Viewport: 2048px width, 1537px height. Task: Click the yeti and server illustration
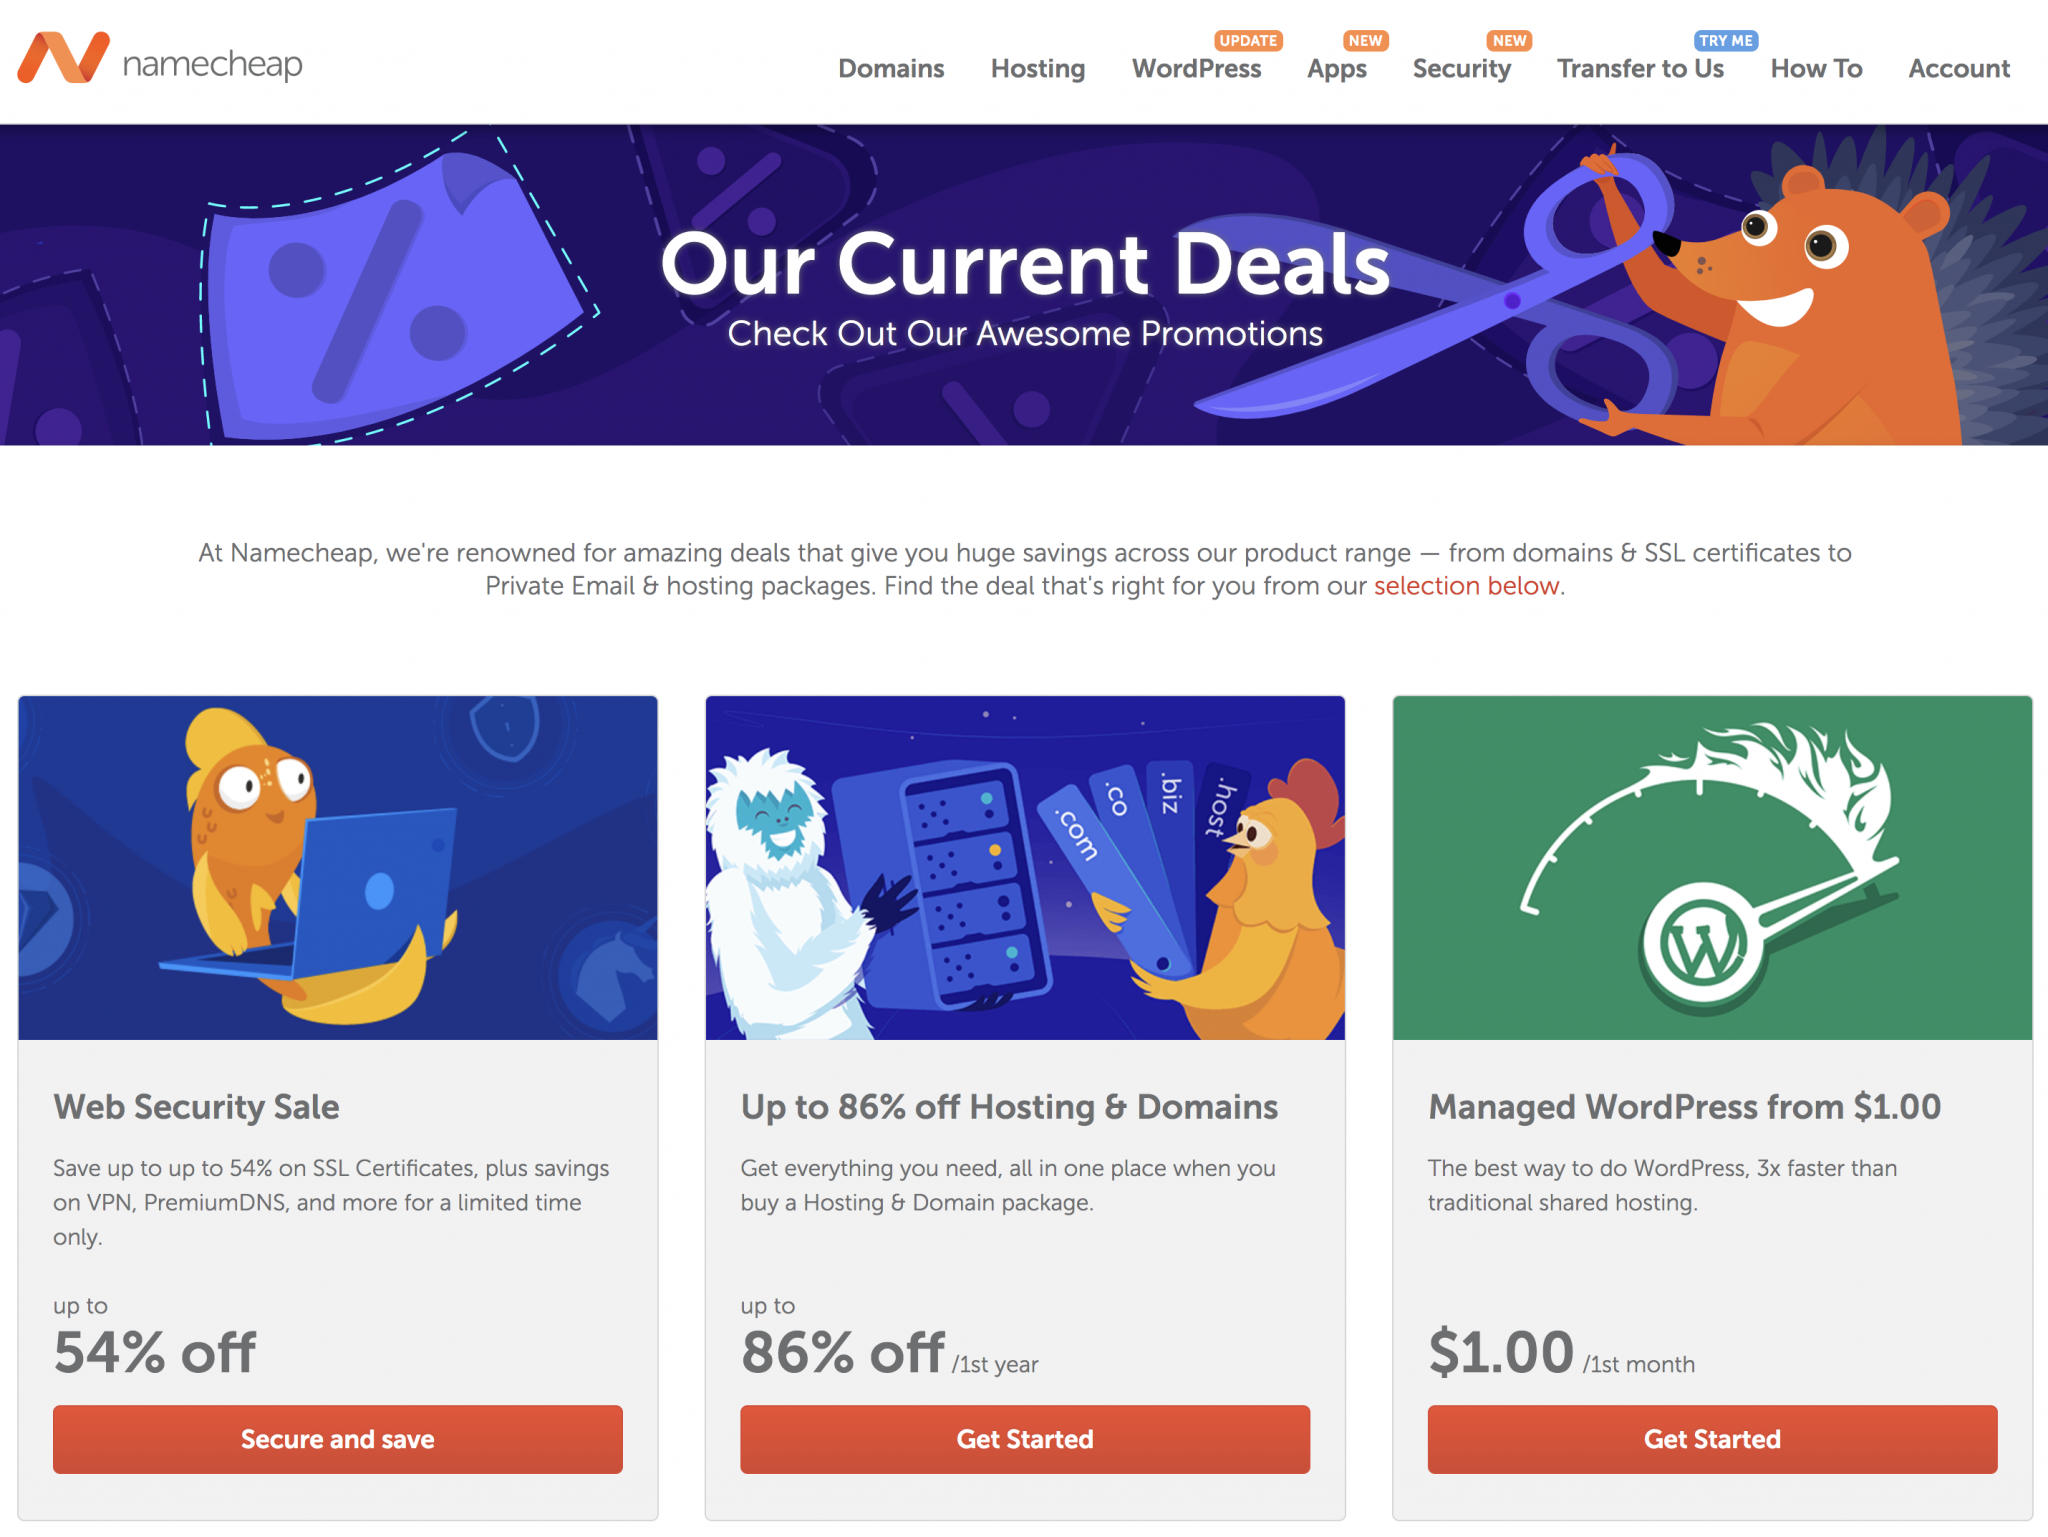tap(1024, 867)
